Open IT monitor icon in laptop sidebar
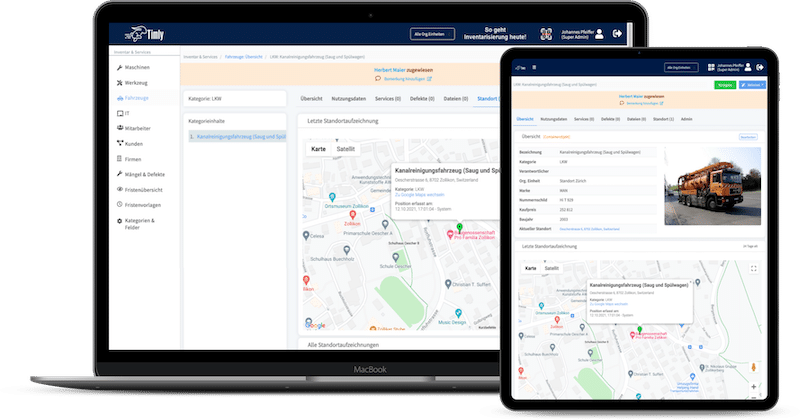The height and width of the screenshot is (420, 800). pos(120,113)
